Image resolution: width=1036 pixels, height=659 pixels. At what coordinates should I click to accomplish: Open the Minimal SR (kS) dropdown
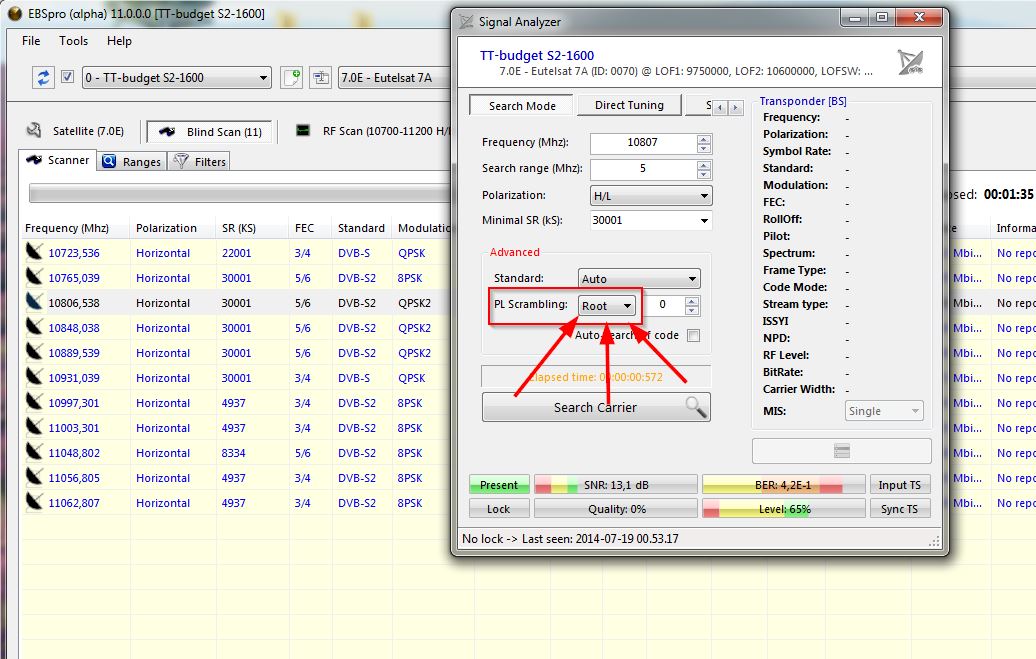pyautogui.click(x=651, y=220)
